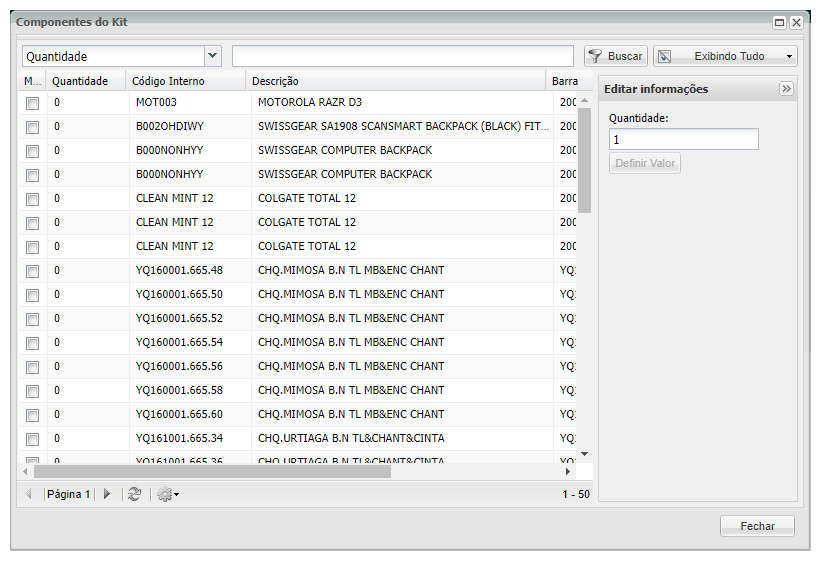Click the SWISSGEAR SA1908 SCANSMART BACKPACK cell

click(402, 126)
